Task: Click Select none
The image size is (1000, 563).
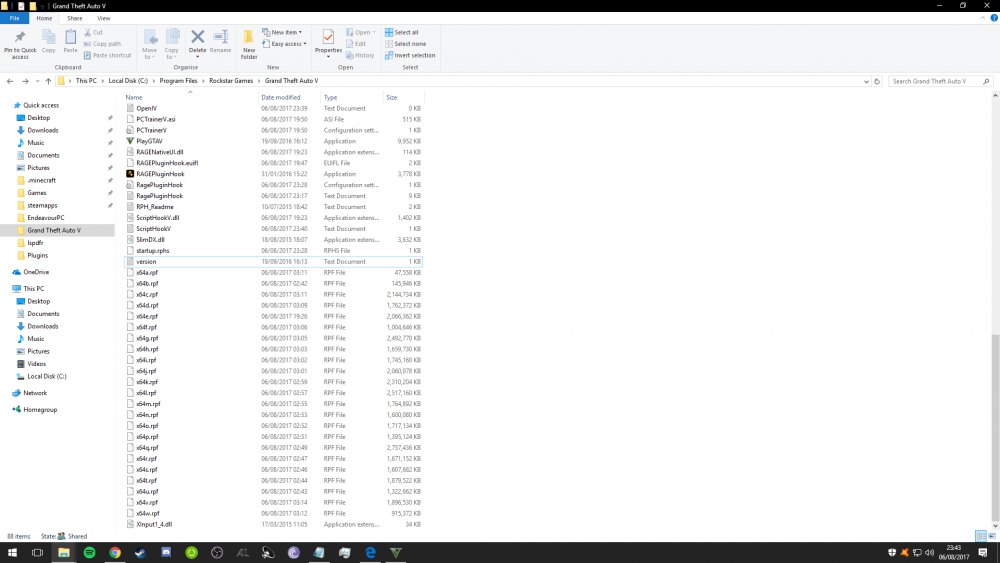Action: [x=406, y=44]
